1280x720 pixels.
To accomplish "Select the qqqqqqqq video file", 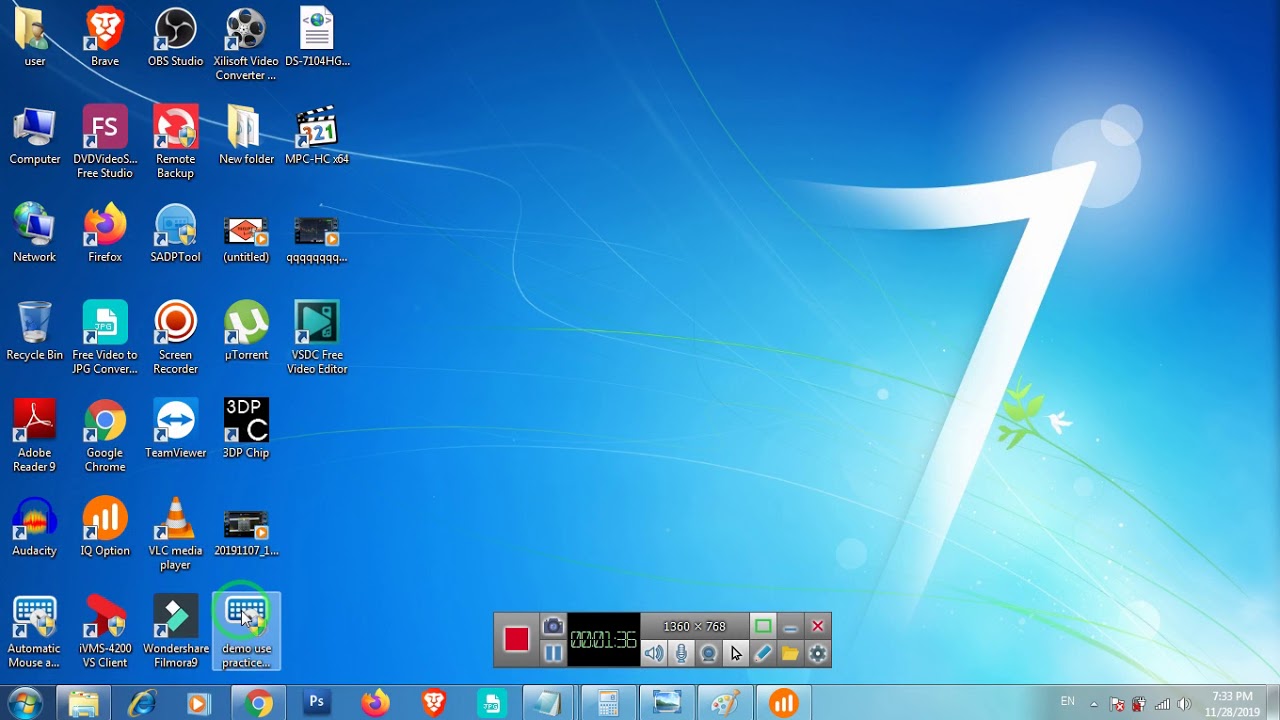I will (317, 240).
